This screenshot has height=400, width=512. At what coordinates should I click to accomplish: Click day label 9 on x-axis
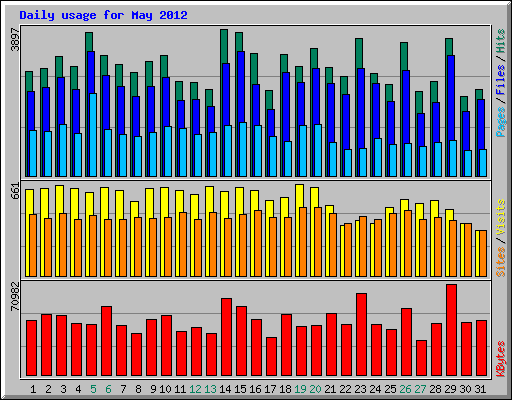(x=153, y=389)
